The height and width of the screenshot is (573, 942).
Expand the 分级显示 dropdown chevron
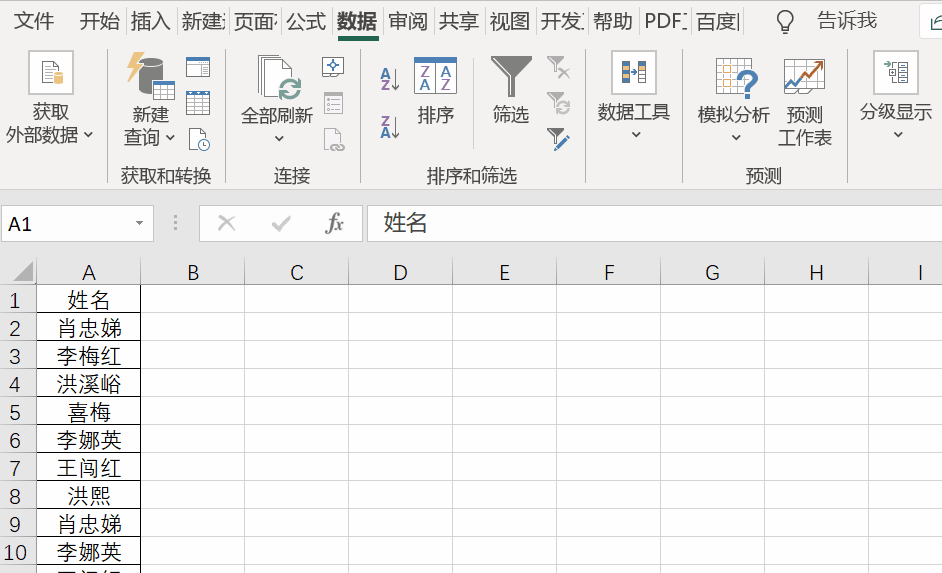[x=898, y=135]
